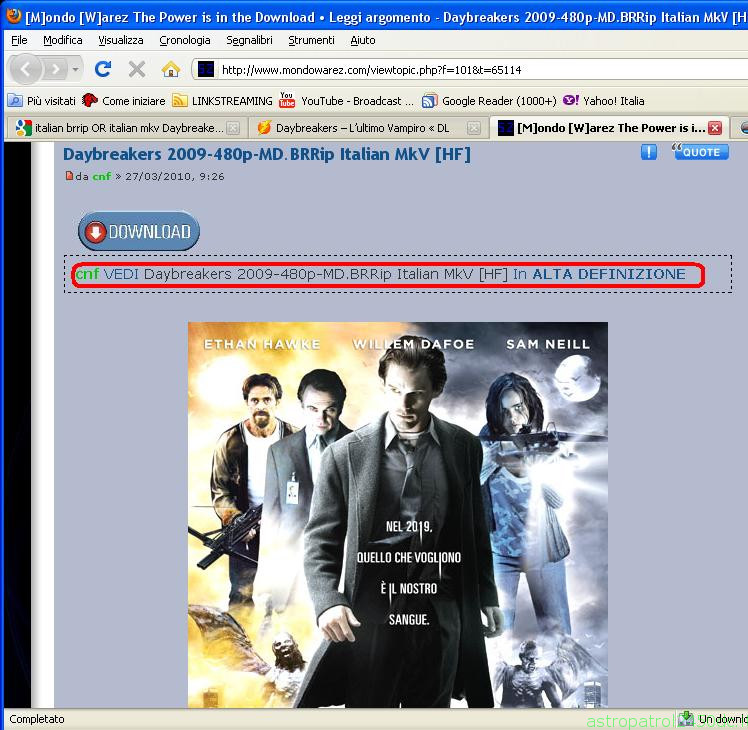This screenshot has width=748, height=730.
Task: Open the Strumenti menu
Action: 311,40
